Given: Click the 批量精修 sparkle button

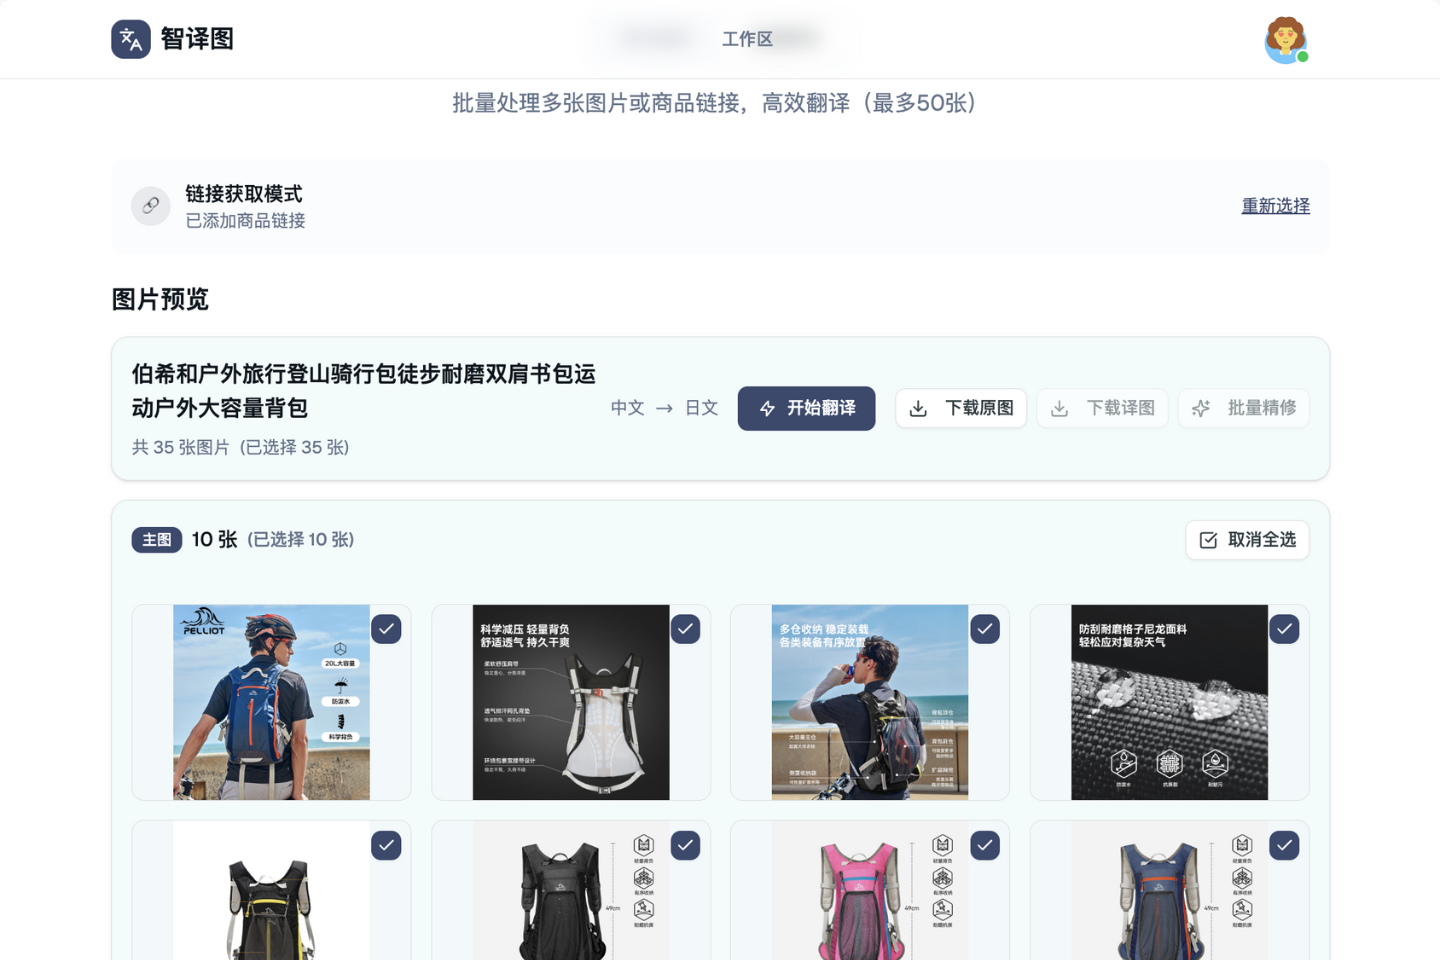Looking at the screenshot, I should 1244,408.
